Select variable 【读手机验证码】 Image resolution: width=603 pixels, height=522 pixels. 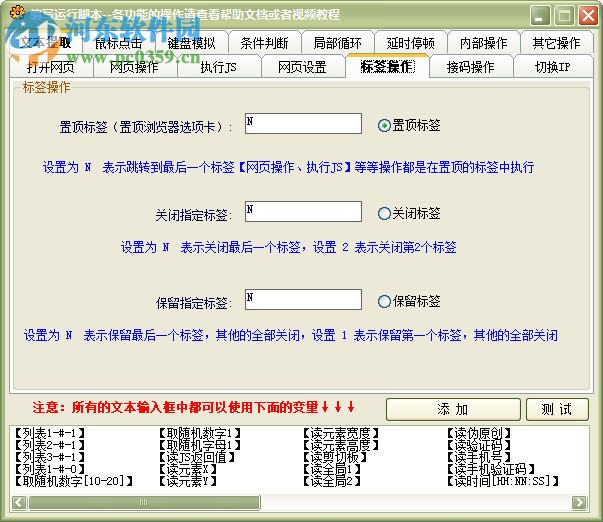tap(491, 469)
